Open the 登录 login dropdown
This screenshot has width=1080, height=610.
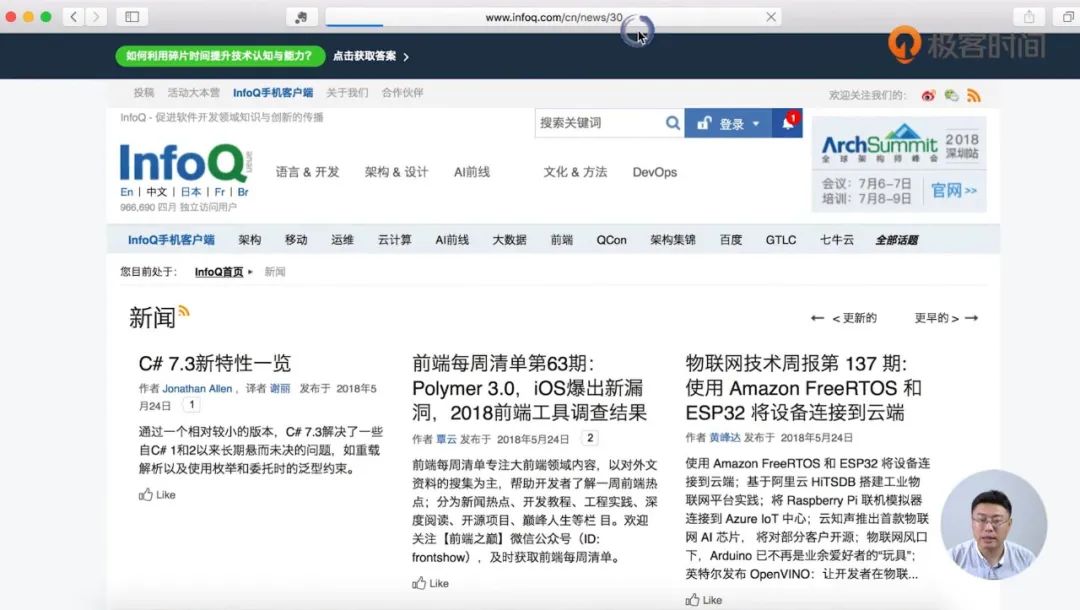(728, 123)
